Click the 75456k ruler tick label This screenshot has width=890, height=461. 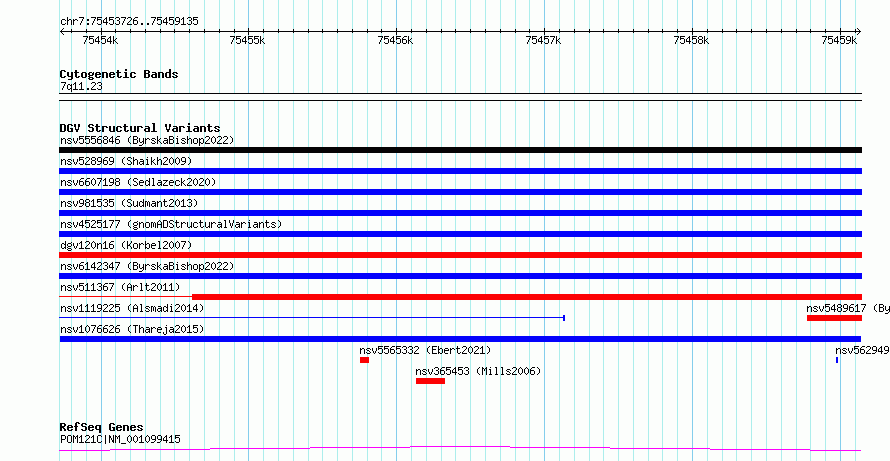(x=396, y=40)
